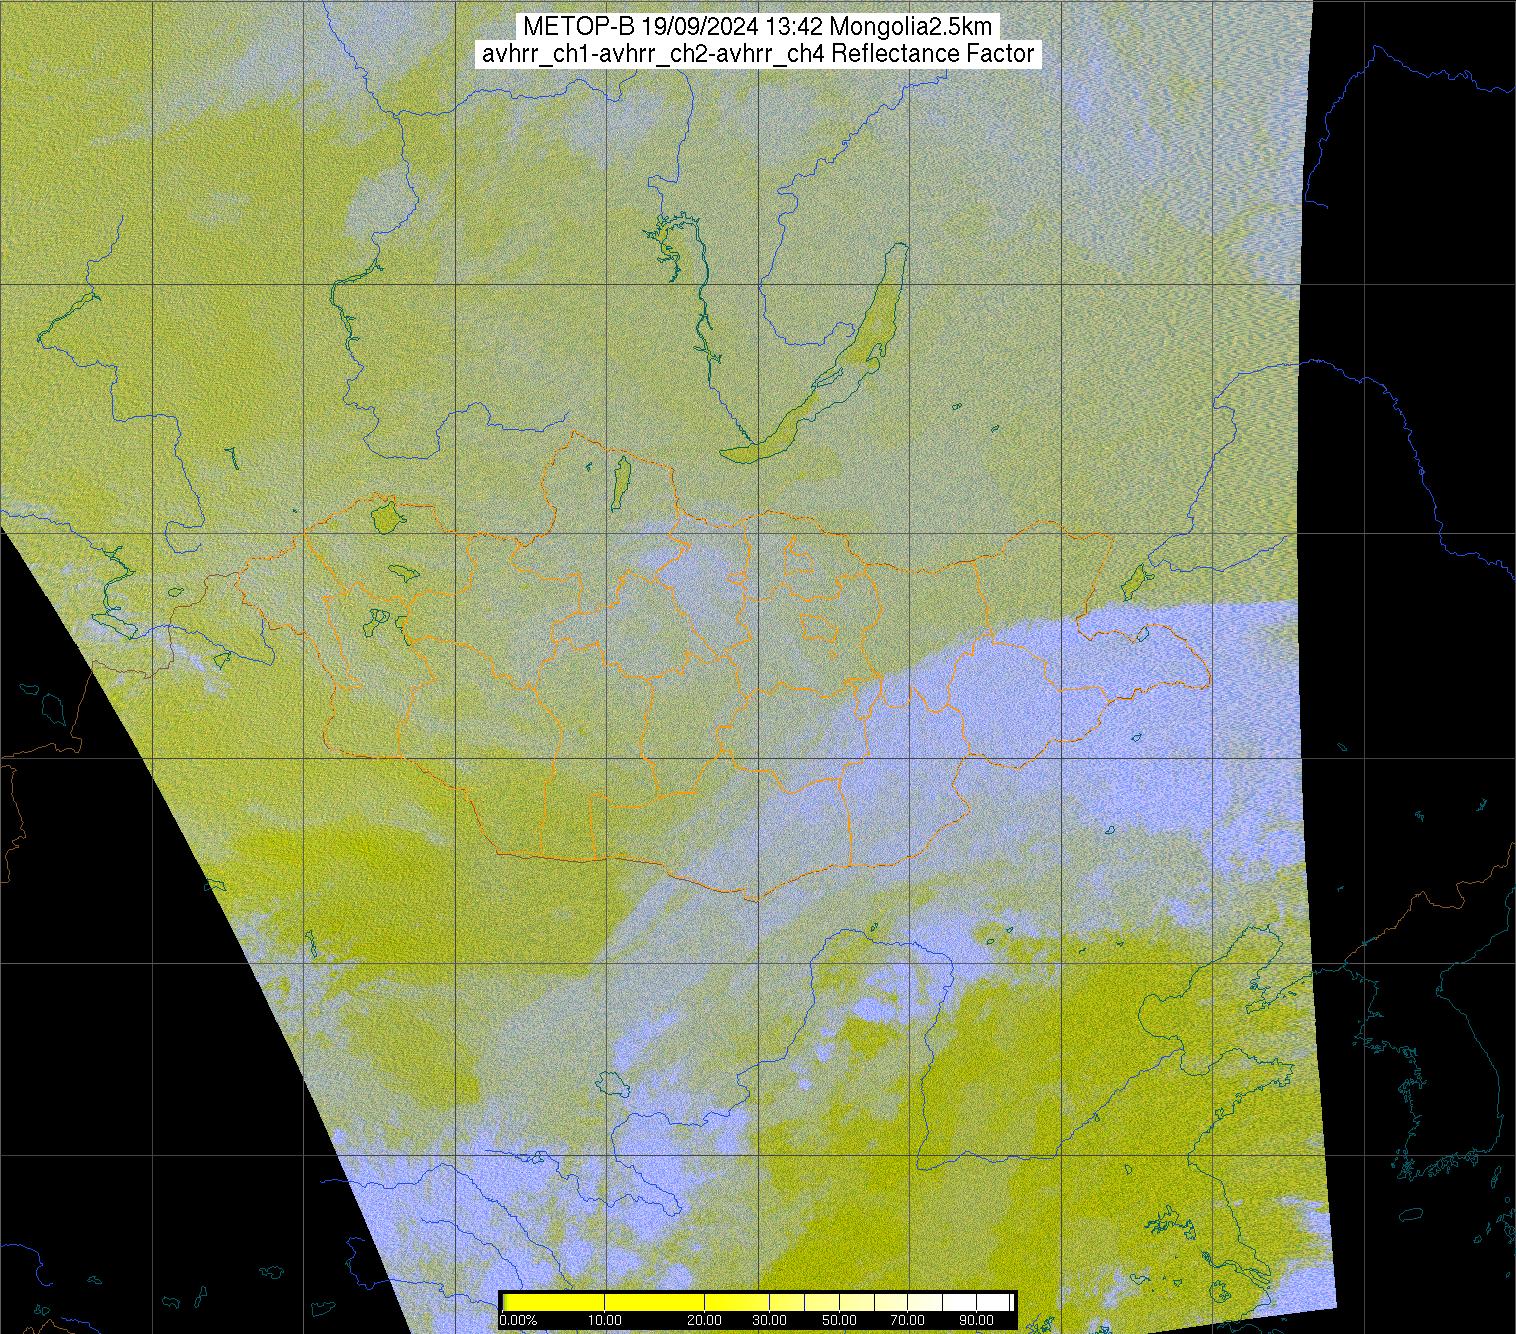The height and width of the screenshot is (1334, 1516).
Task: Select the 0.00% label on the color scale
Action: (517, 1321)
